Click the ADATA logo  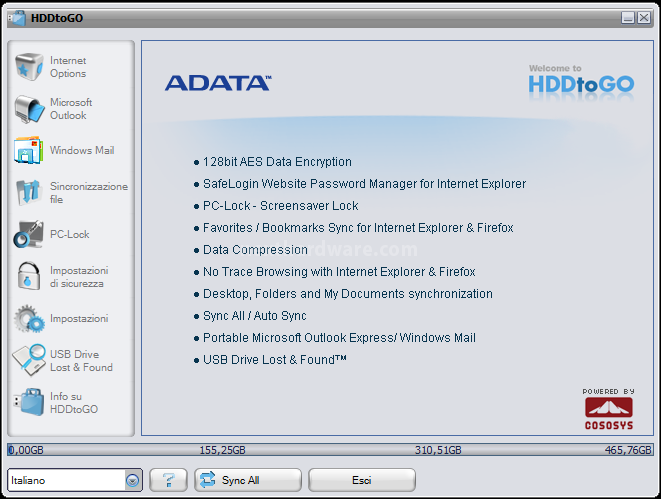(218, 83)
